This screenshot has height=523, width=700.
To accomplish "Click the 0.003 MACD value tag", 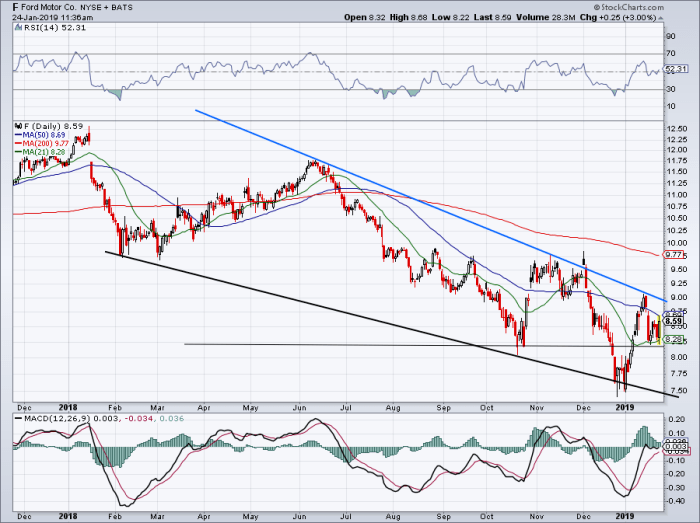I will click(675, 447).
